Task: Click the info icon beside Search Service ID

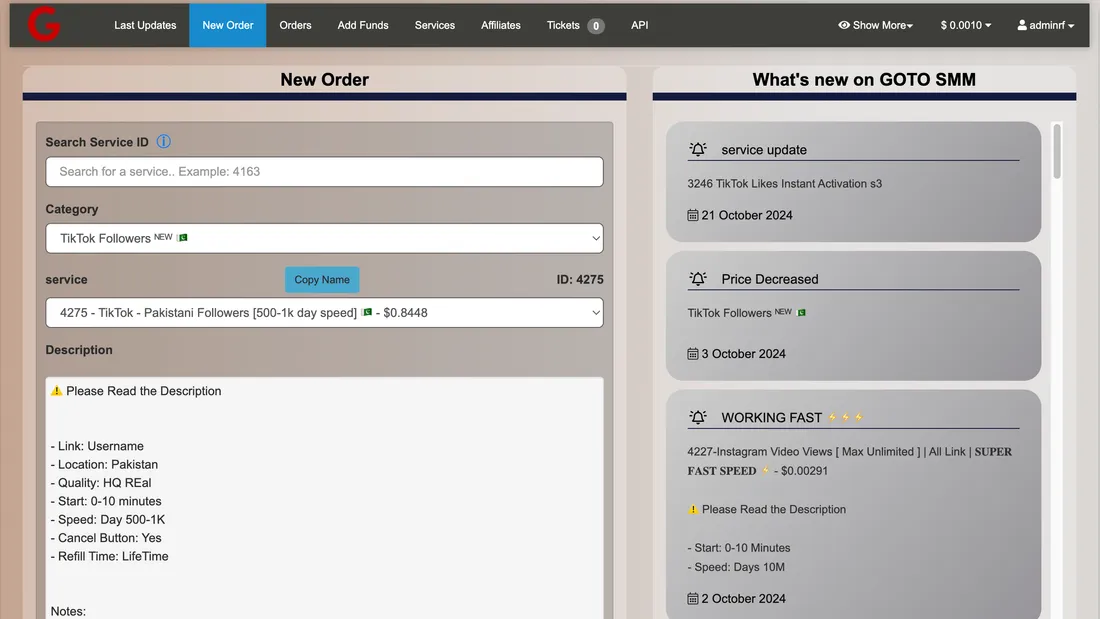Action: tap(163, 142)
